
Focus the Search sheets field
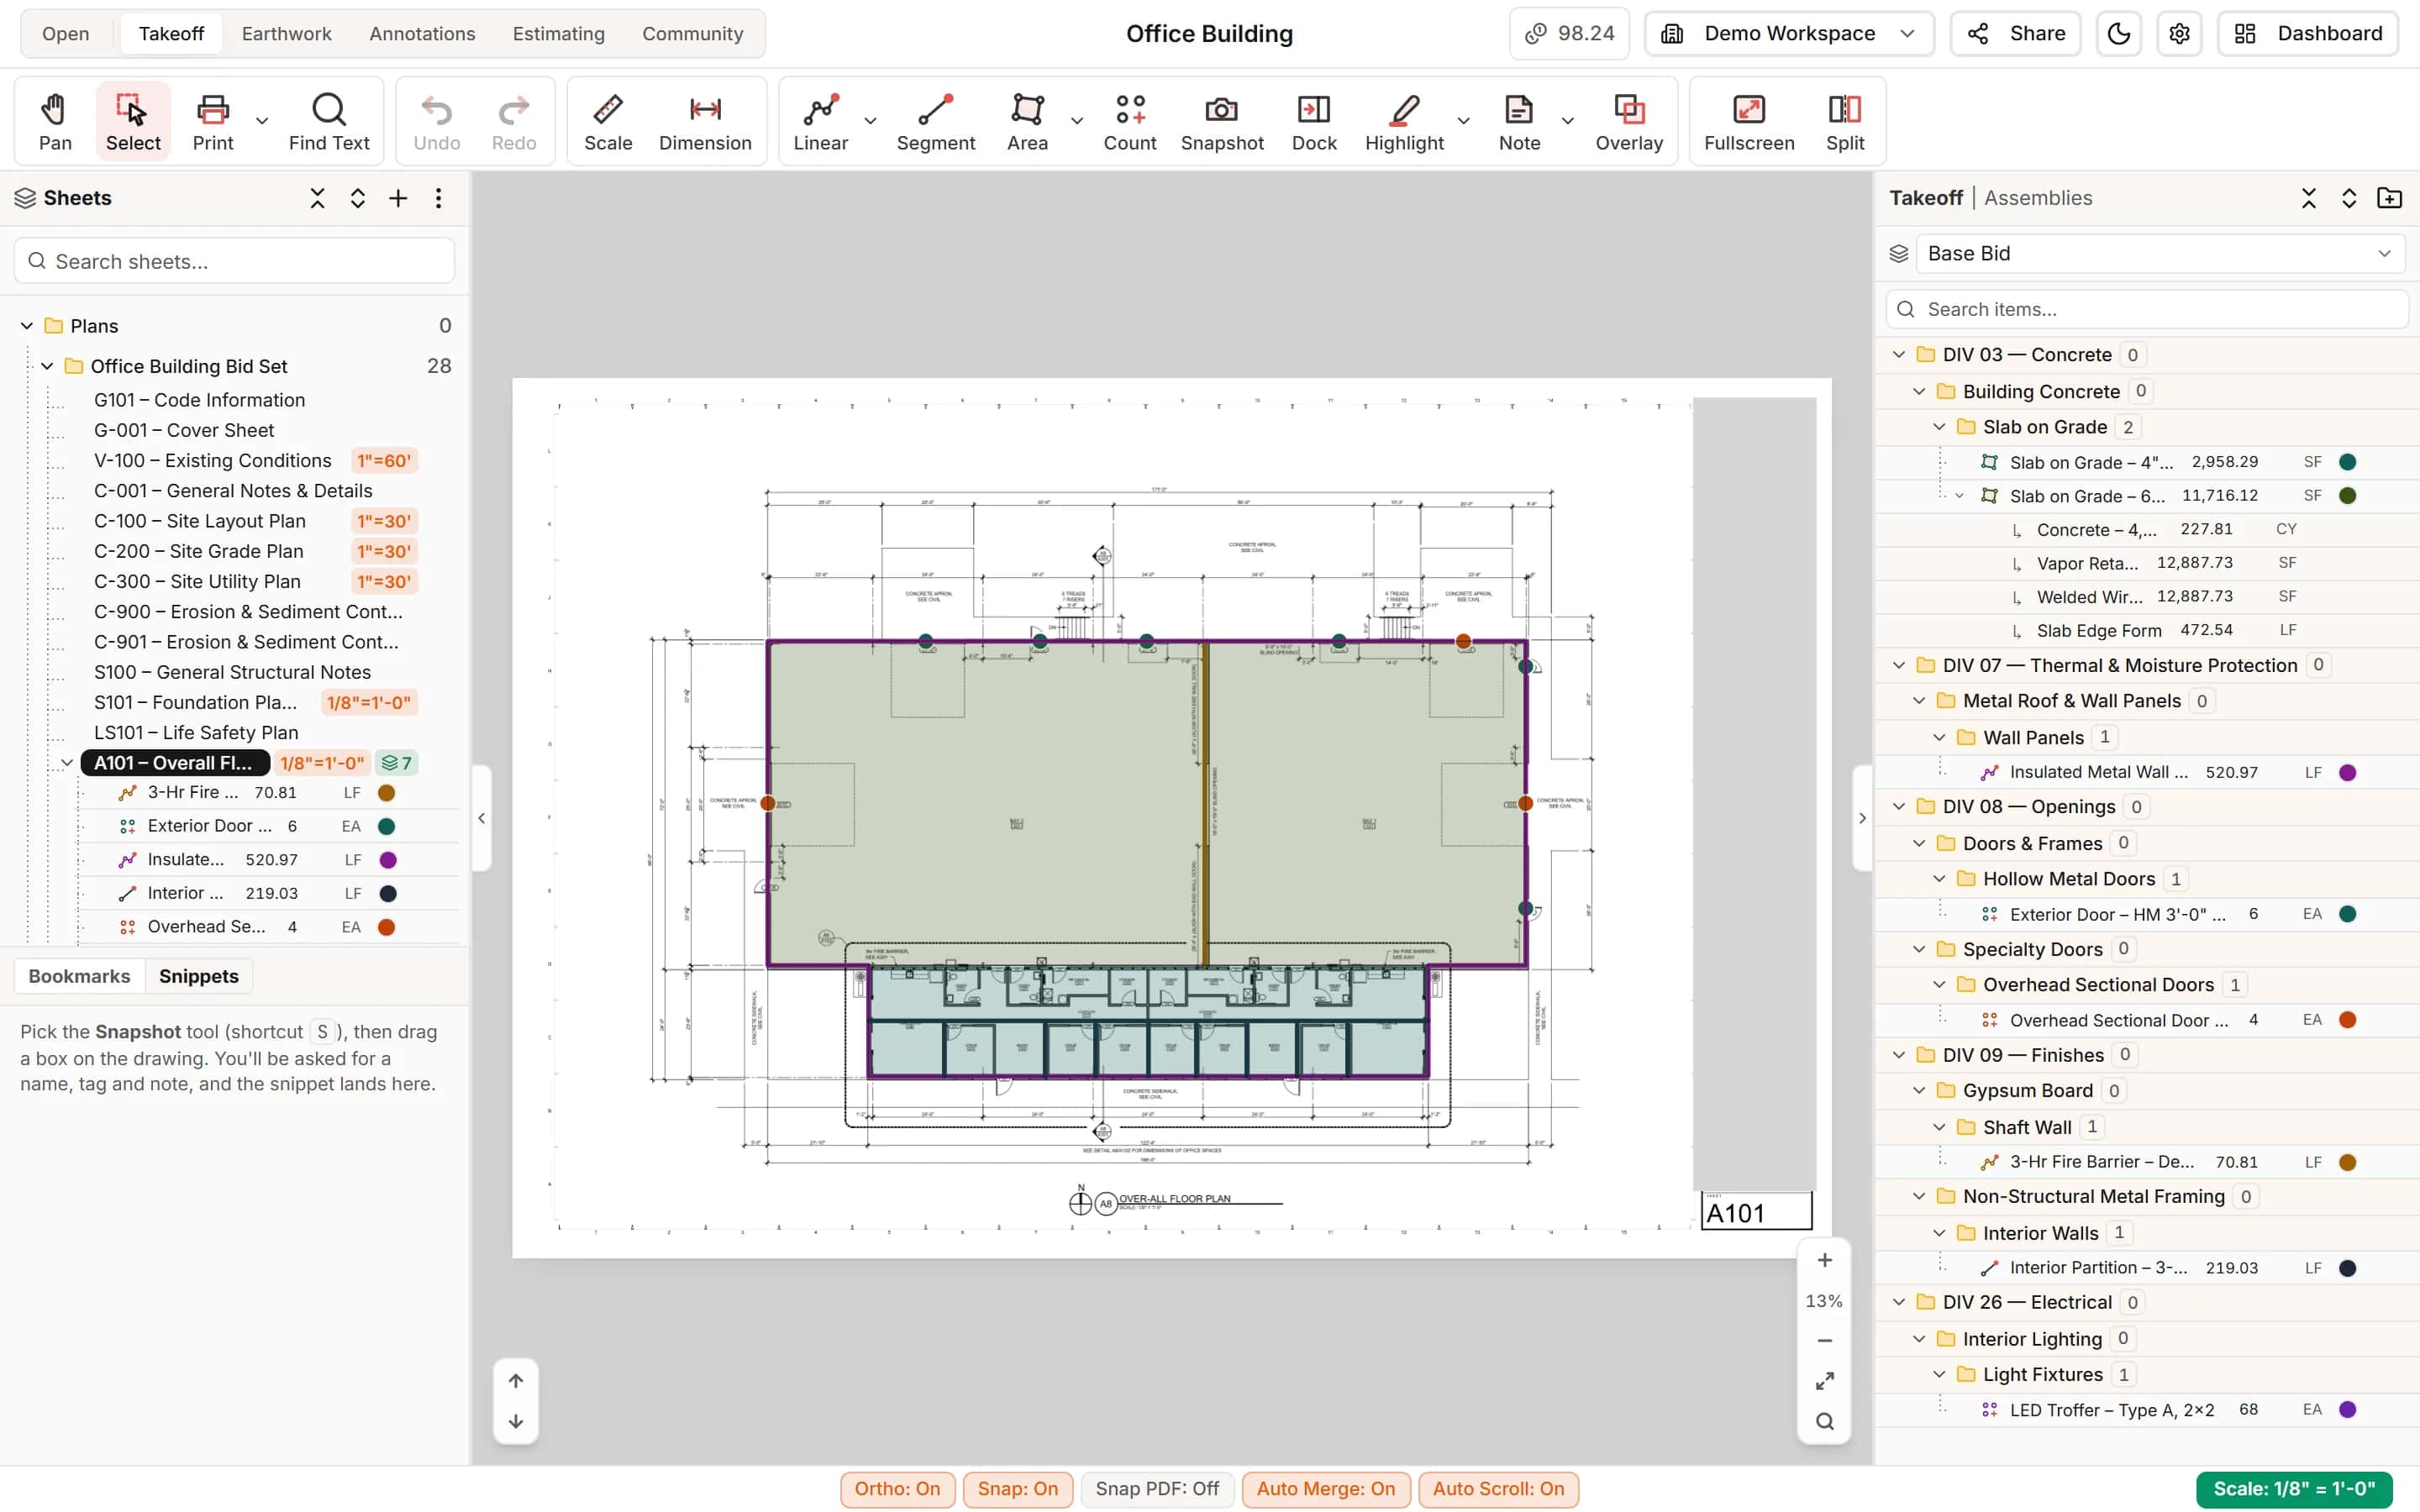pyautogui.click(x=234, y=261)
